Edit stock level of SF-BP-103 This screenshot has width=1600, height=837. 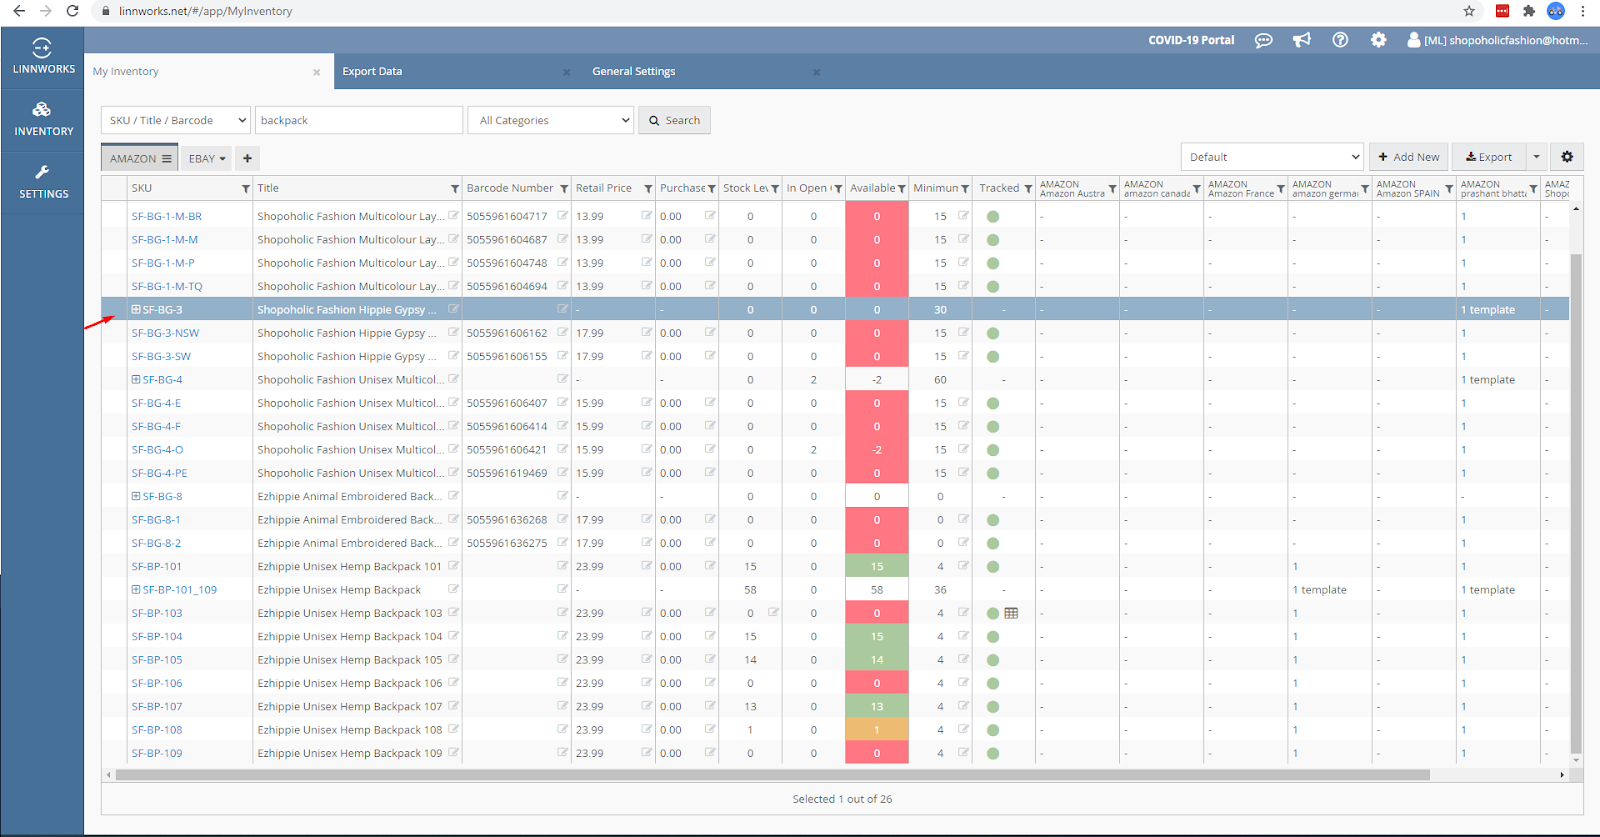pos(773,612)
